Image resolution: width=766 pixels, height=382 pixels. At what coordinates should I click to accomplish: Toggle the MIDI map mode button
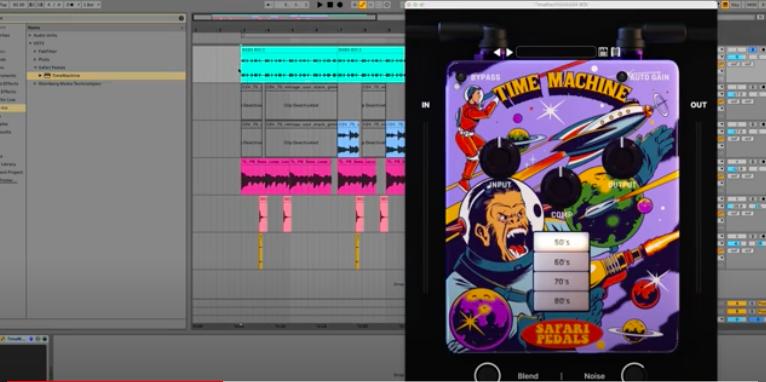(751, 4)
